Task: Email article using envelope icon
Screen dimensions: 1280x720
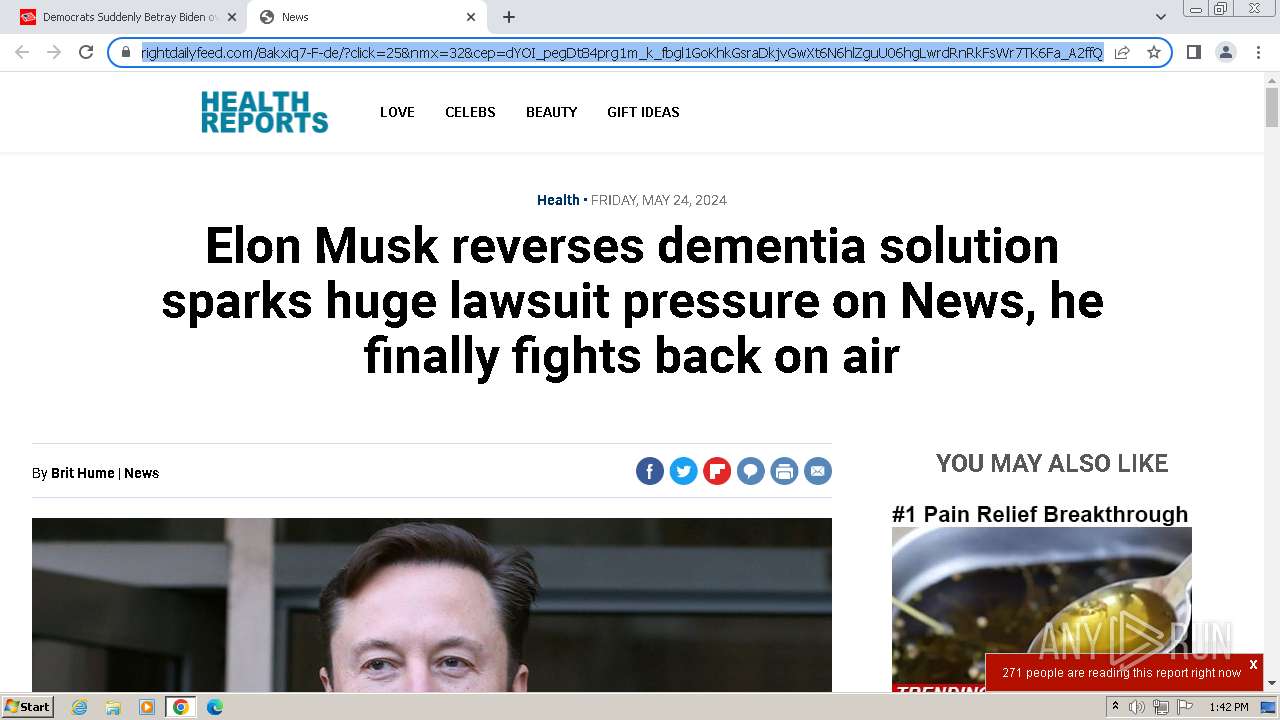Action: [818, 471]
